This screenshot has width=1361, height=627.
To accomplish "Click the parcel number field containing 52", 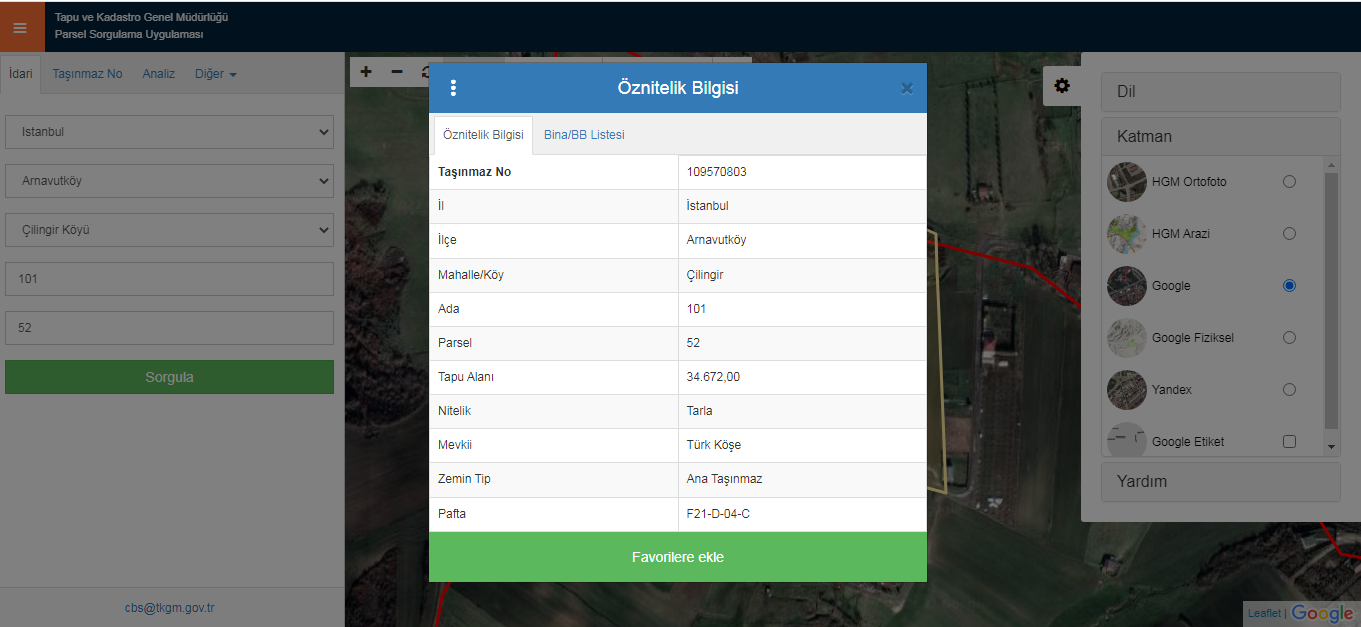I will pos(169,328).
